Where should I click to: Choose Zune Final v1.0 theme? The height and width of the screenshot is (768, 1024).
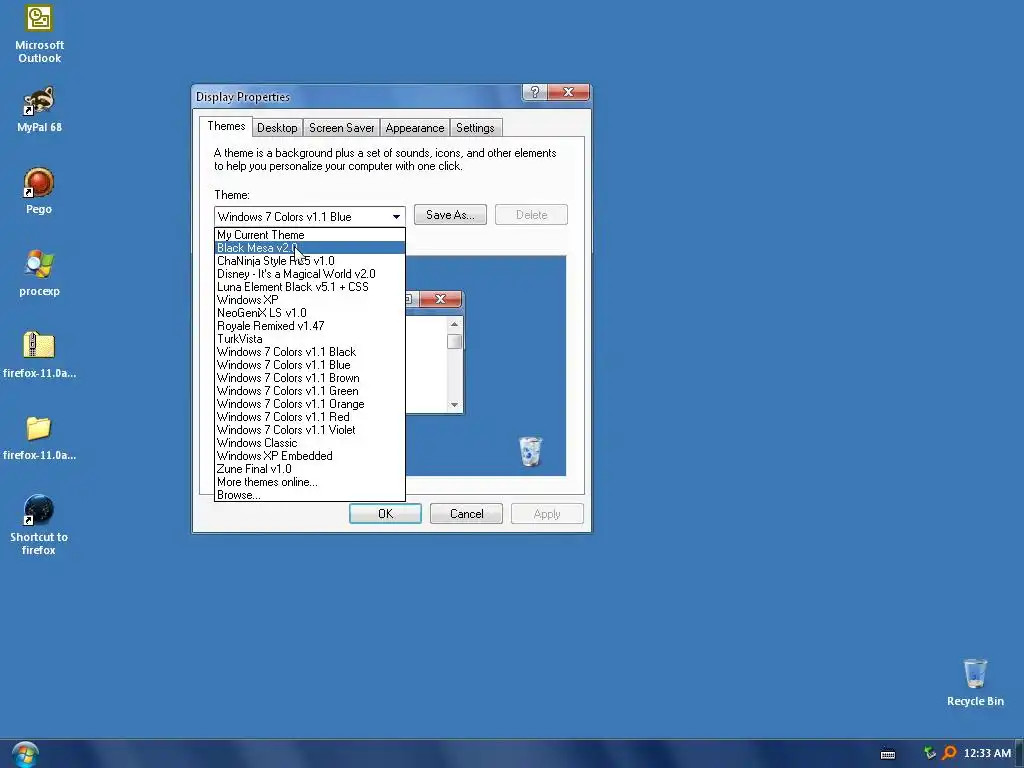(310, 469)
